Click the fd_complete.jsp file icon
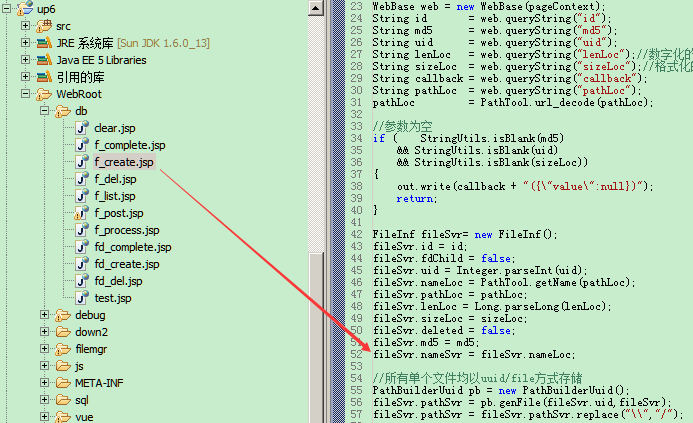 tap(82, 247)
